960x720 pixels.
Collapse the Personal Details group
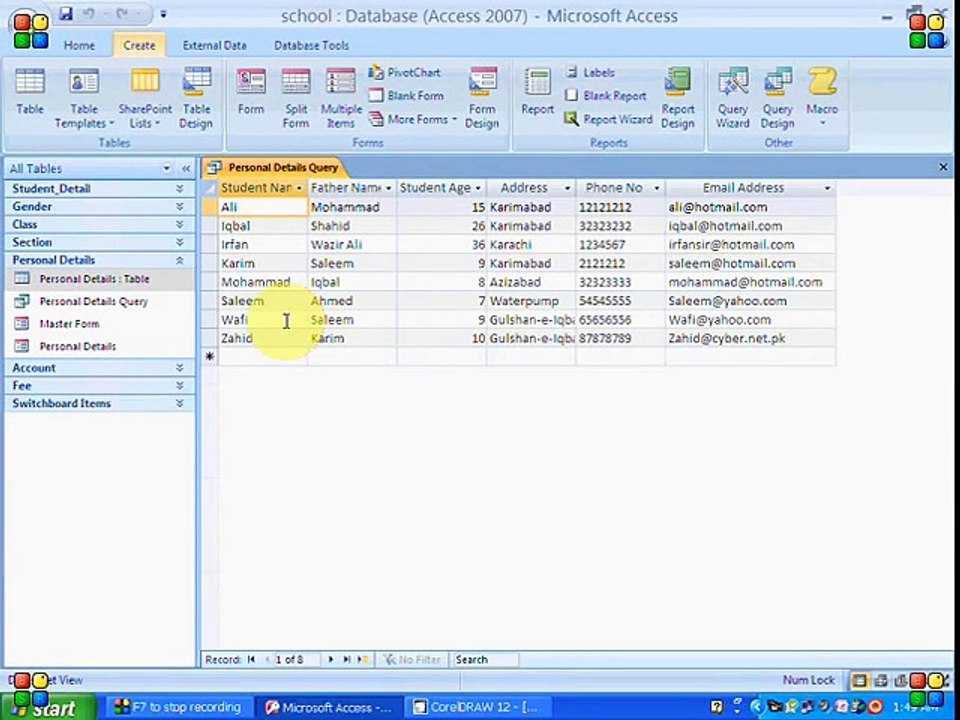(179, 260)
